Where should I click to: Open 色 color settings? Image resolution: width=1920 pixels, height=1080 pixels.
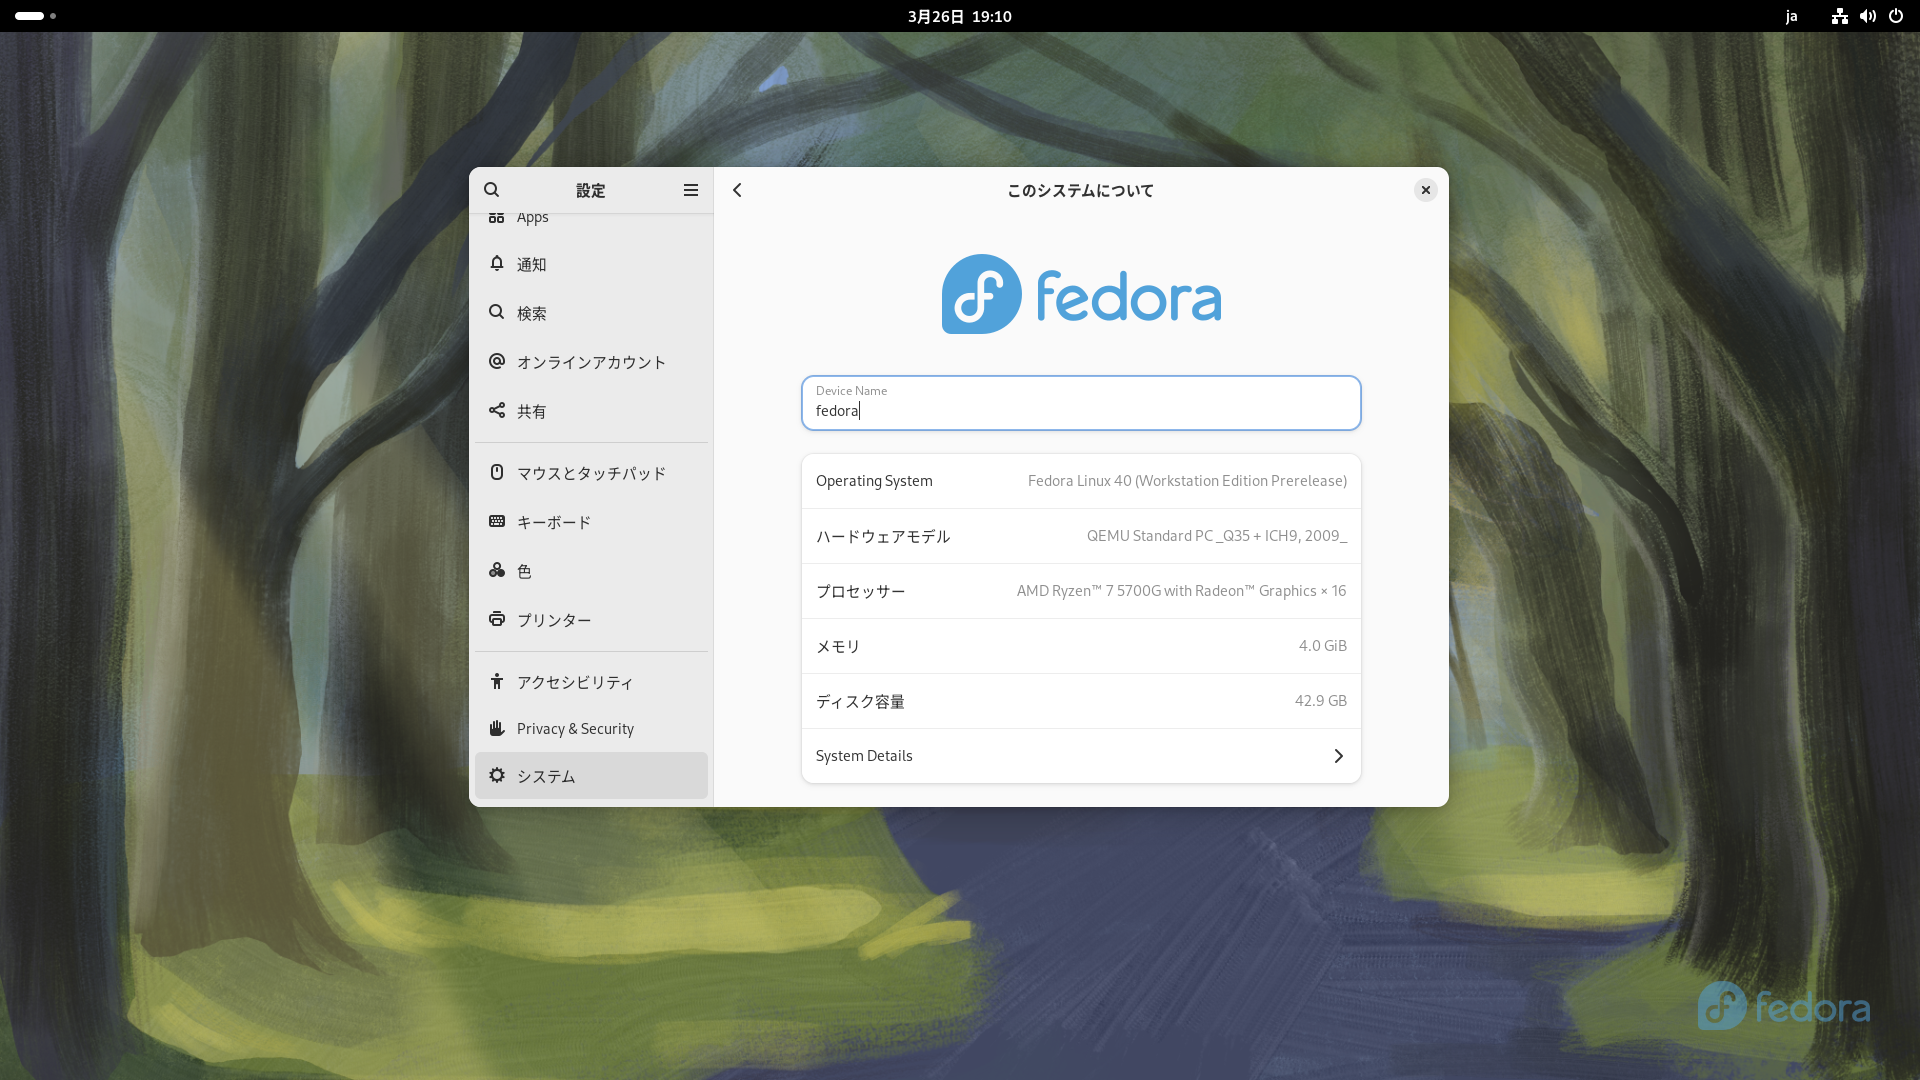point(590,571)
